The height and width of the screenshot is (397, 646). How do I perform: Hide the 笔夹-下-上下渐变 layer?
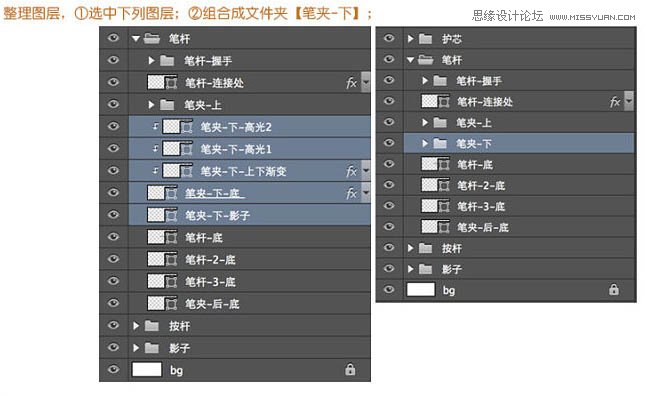(x=113, y=170)
